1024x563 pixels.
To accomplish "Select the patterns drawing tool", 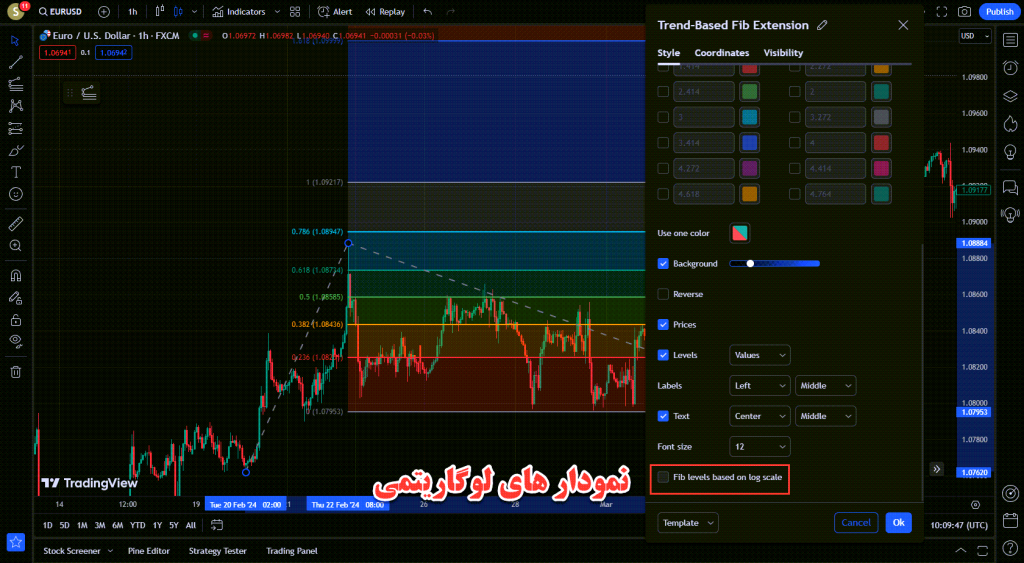I will 16,106.
